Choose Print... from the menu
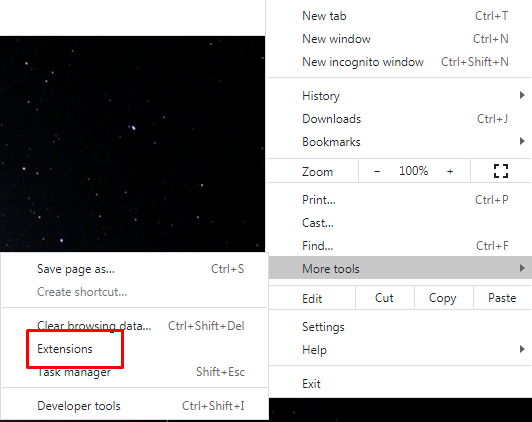532x422 pixels. [x=399, y=200]
